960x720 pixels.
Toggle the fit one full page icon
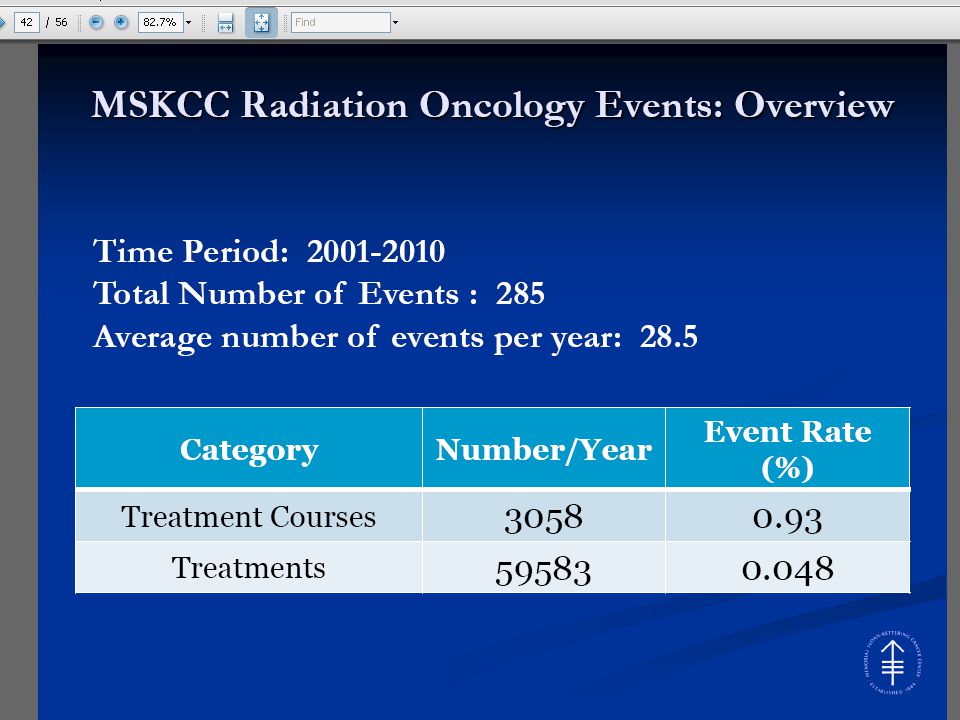[x=261, y=23]
